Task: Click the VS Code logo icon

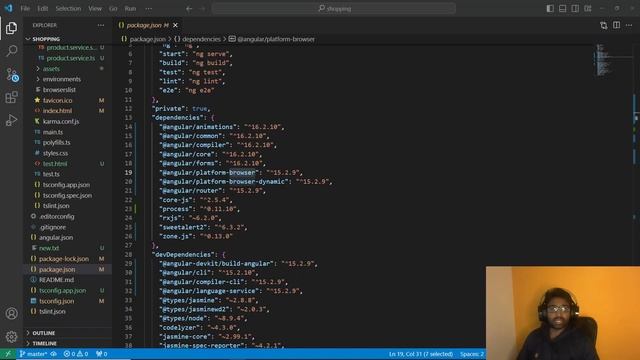Action: (x=8, y=8)
